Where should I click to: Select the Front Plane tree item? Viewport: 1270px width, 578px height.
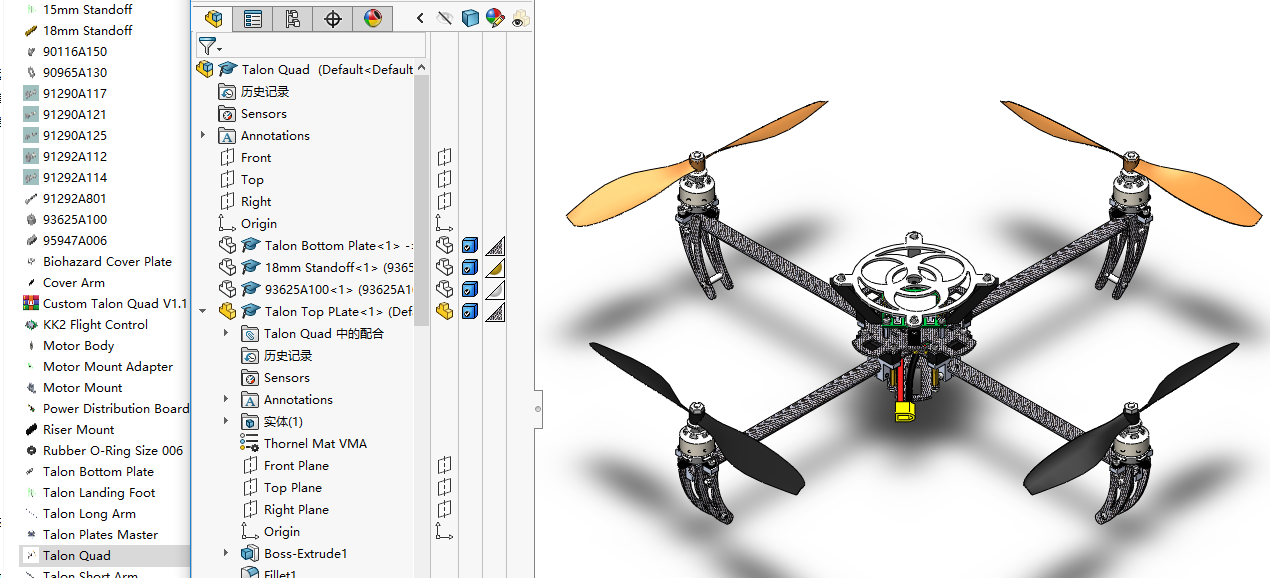[x=296, y=465]
